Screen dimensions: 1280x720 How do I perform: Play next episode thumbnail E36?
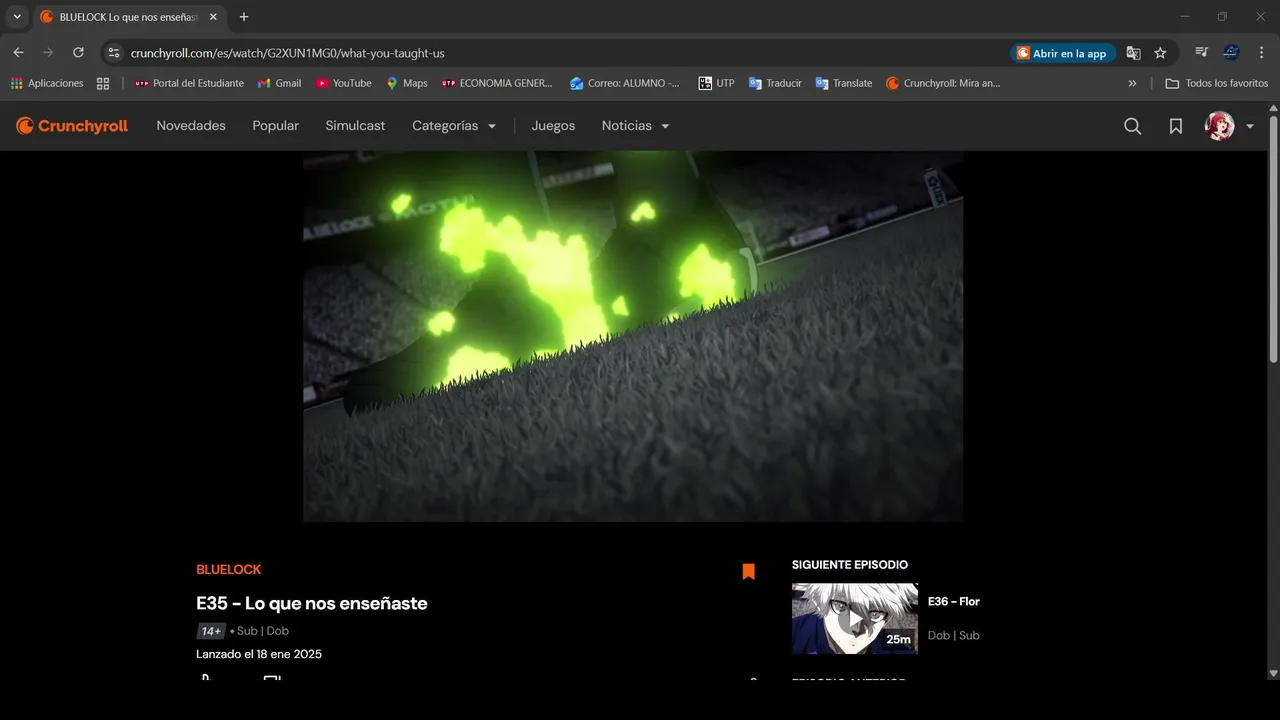point(854,619)
